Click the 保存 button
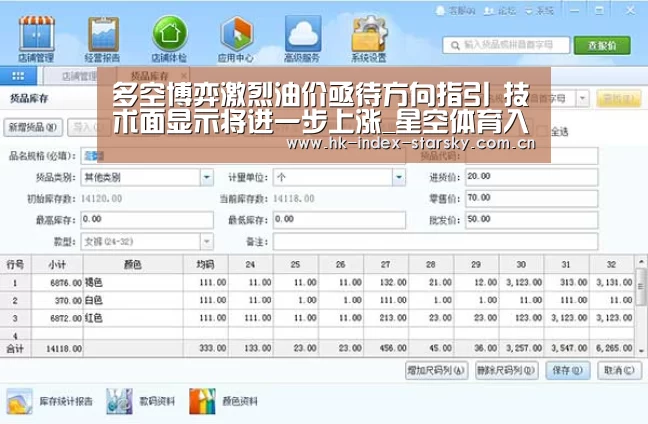The width and height of the screenshot is (648, 424). point(568,370)
